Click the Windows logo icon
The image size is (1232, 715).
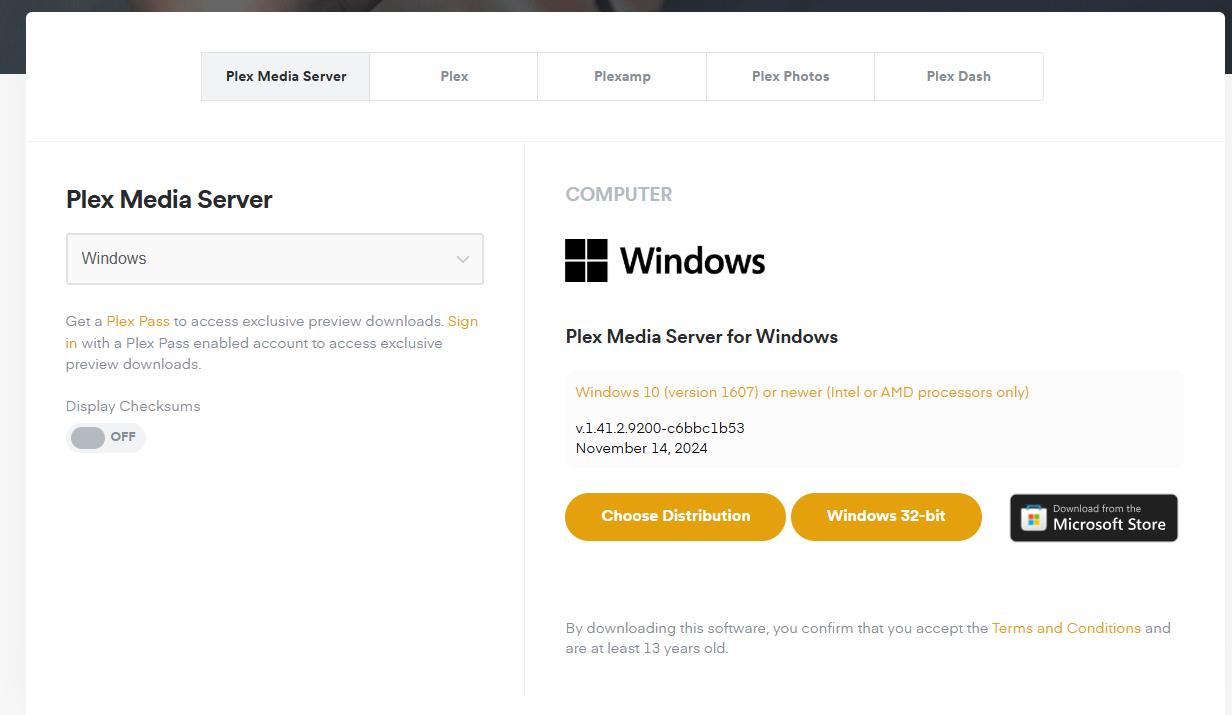click(588, 260)
